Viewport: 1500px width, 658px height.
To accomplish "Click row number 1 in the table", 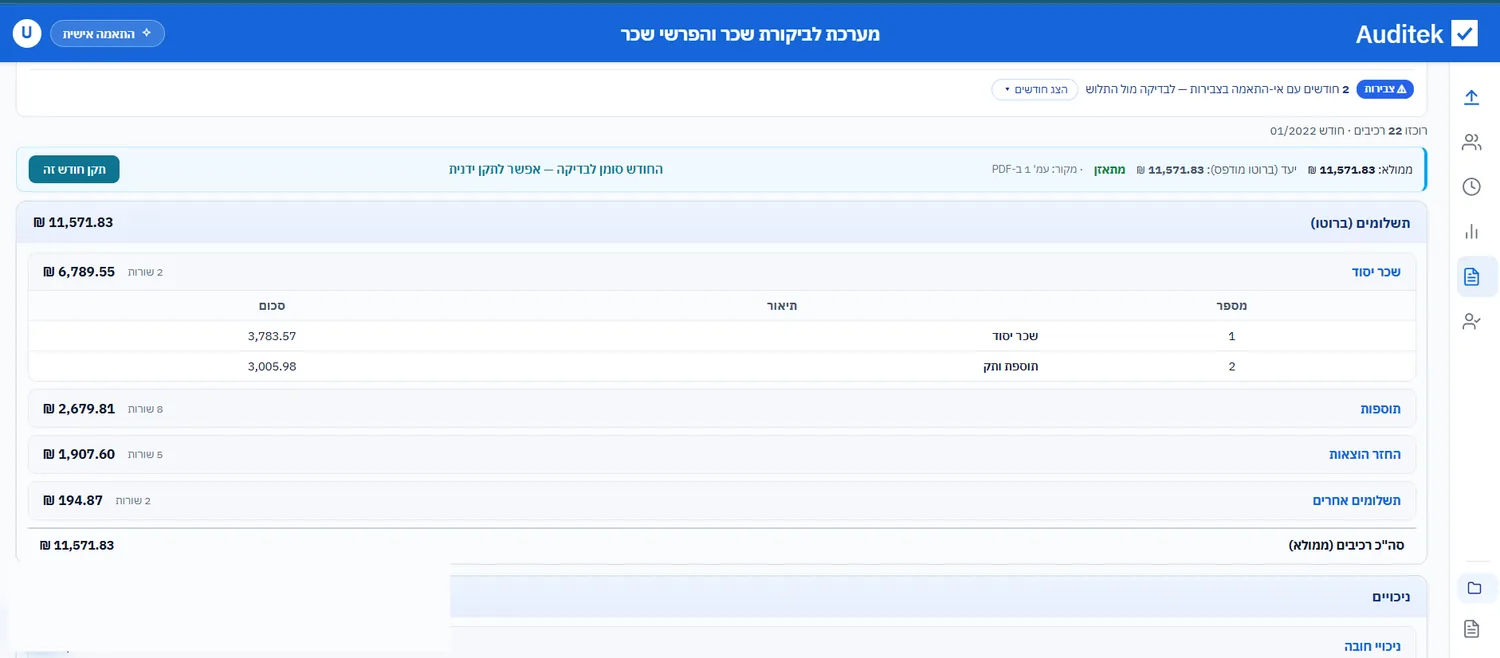I will [x=1231, y=336].
